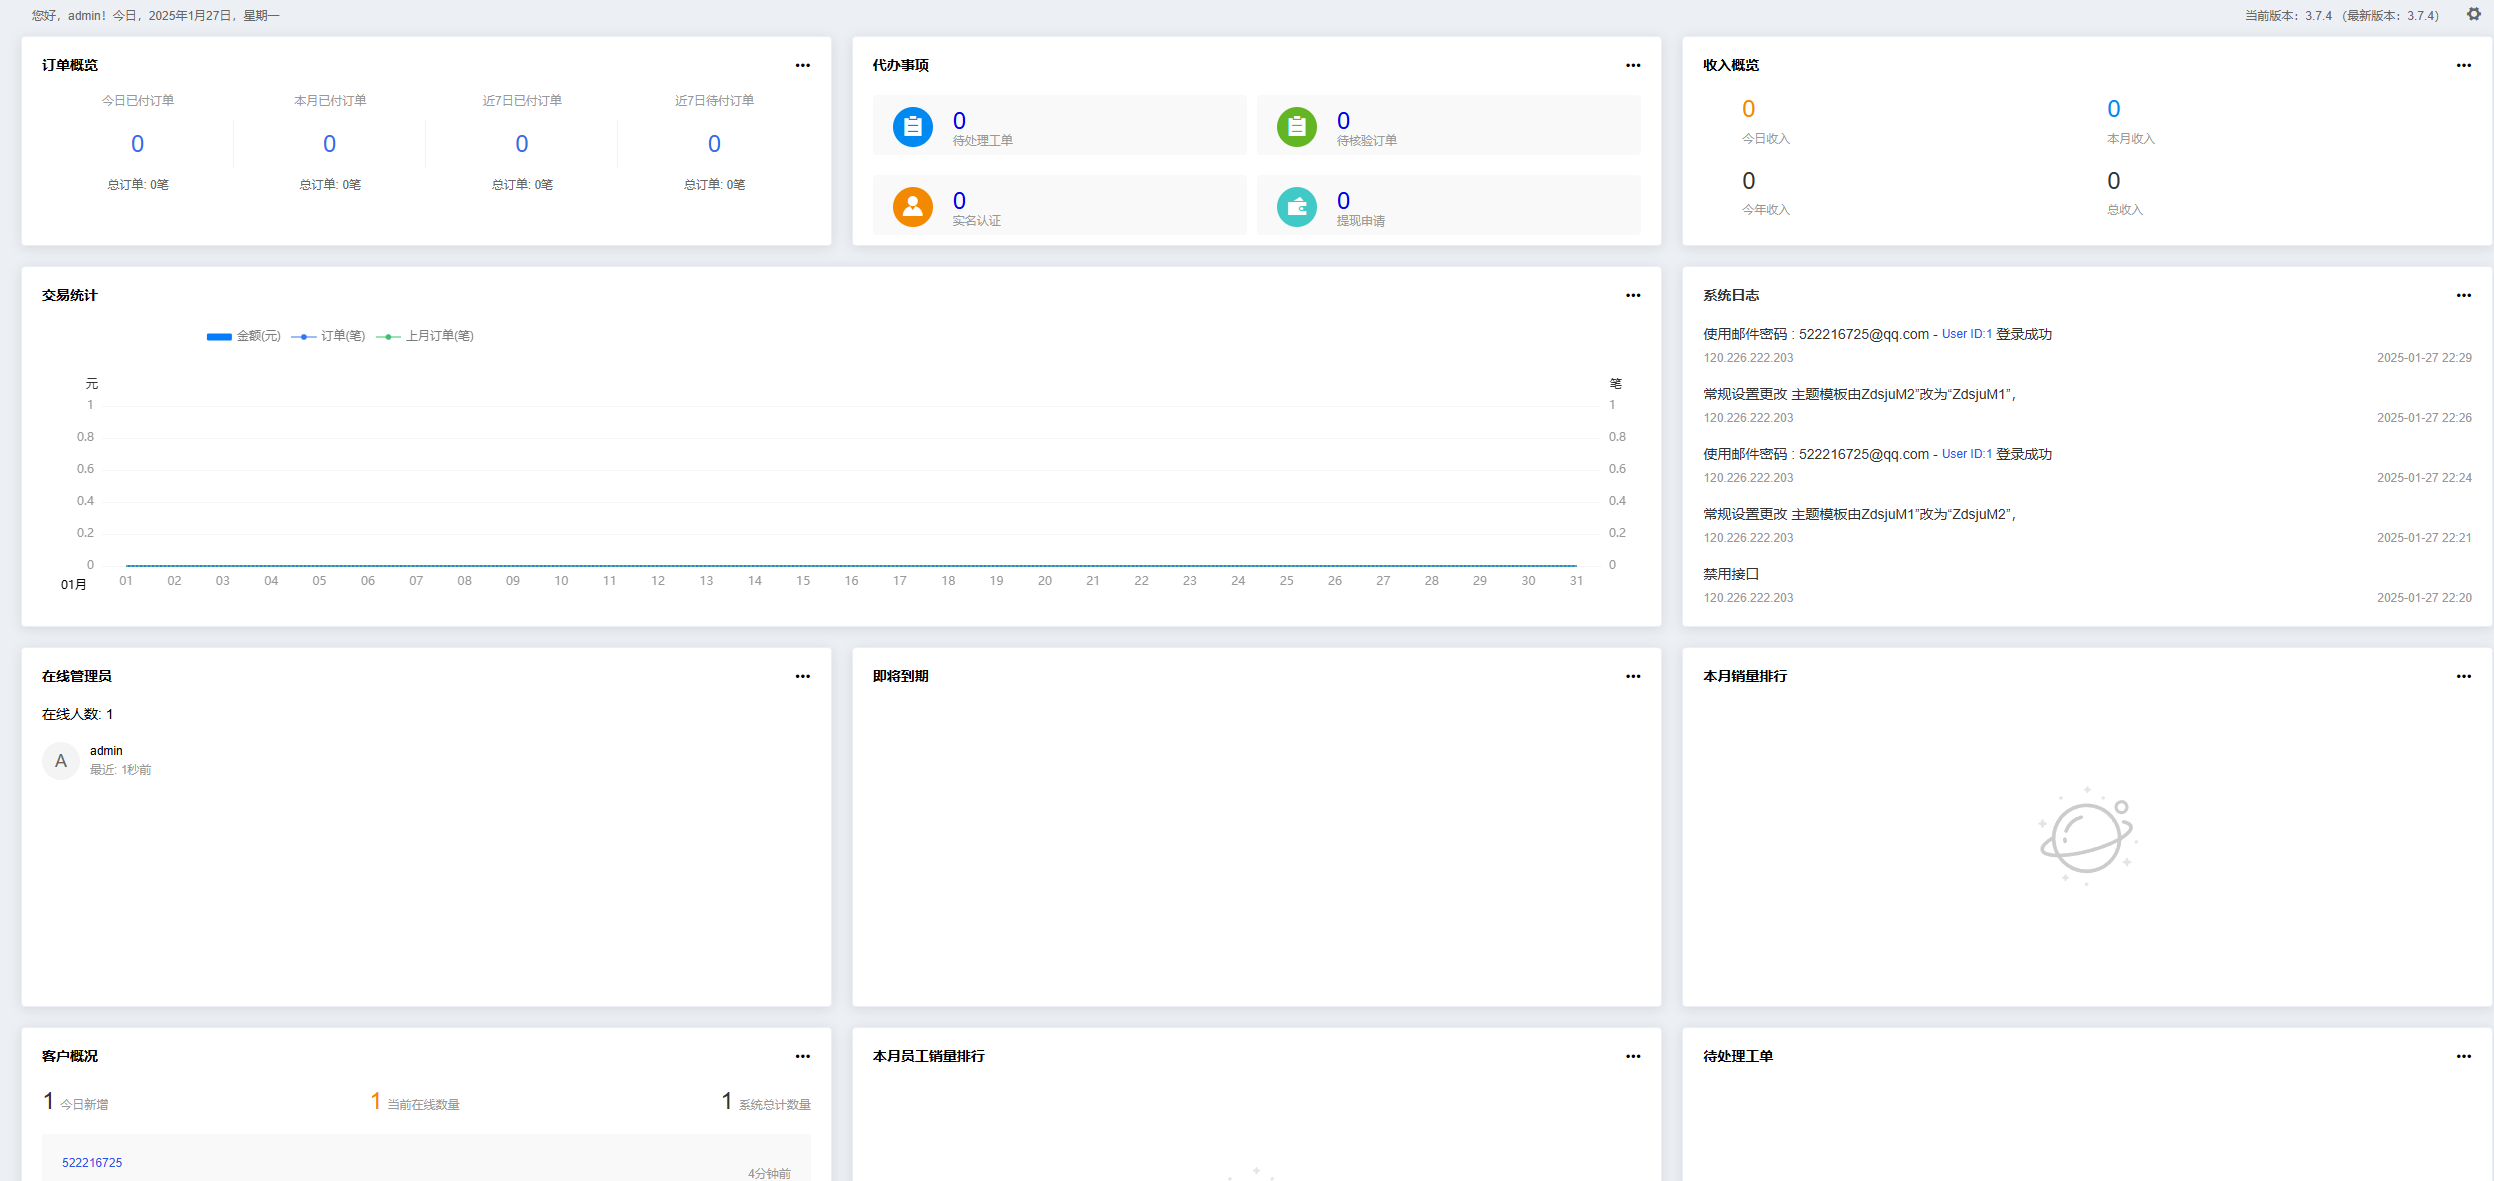Click 本月已付订单 count value
This screenshot has width=2494, height=1181.
click(330, 144)
